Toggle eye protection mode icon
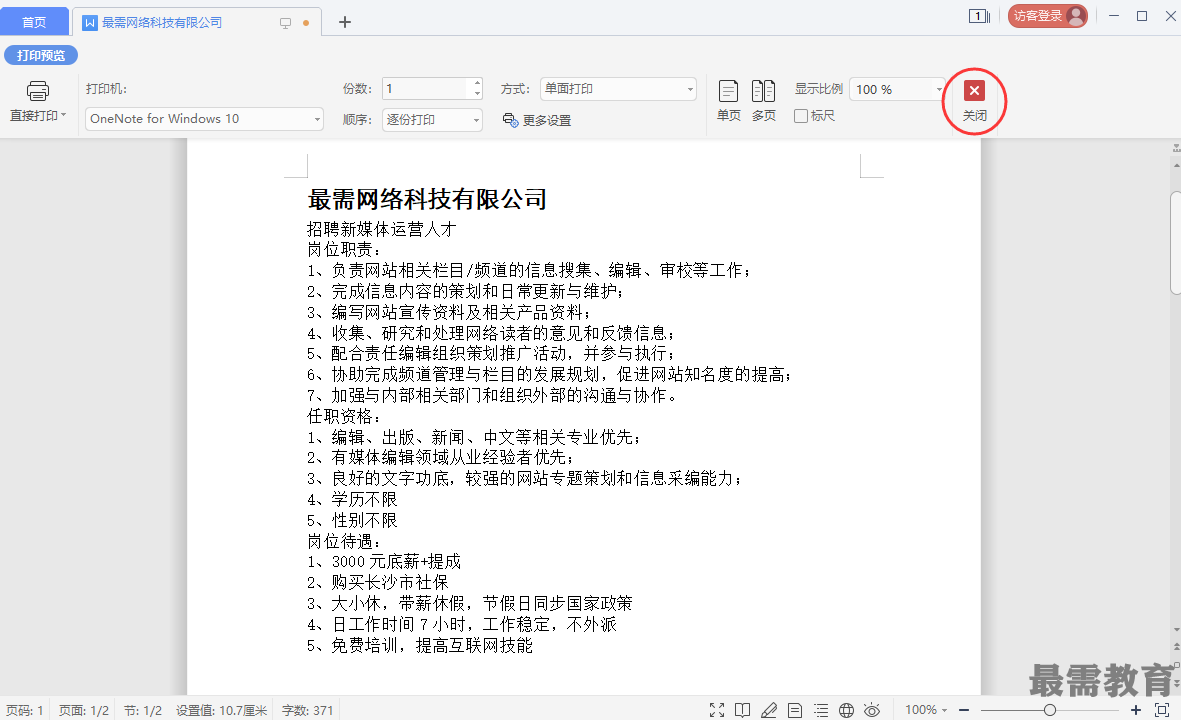Image resolution: width=1181 pixels, height=720 pixels. (x=872, y=710)
